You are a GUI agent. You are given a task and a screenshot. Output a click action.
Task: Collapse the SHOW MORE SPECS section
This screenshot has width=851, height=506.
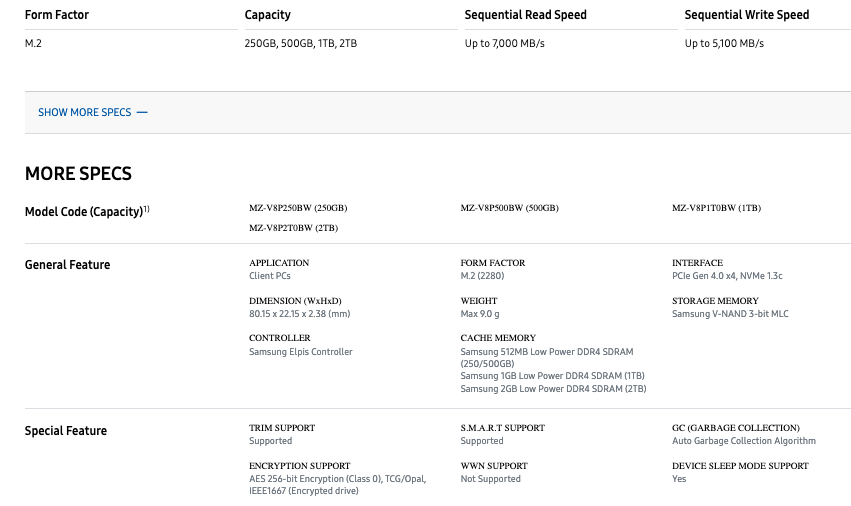92,112
